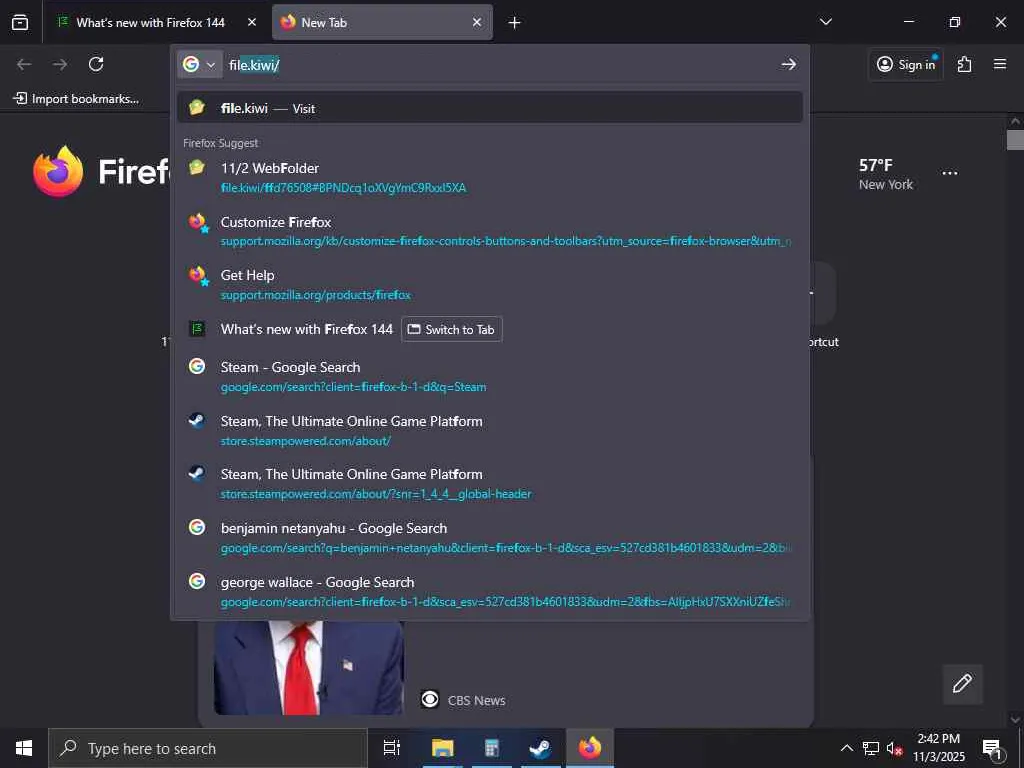Click the page vertical scrollbar thumb
Screen dimensions: 1024x768
click(x=1015, y=140)
